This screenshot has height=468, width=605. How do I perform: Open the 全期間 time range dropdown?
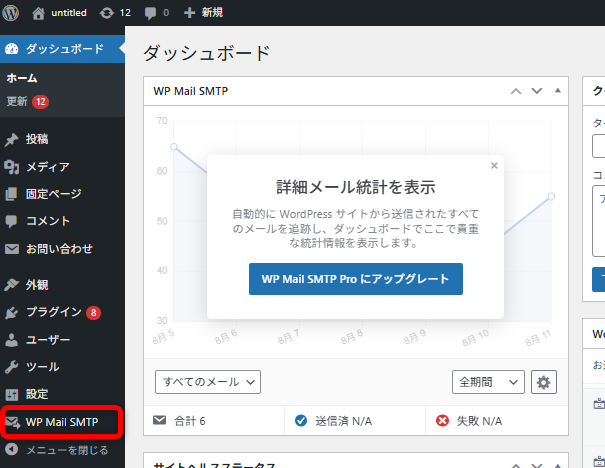(x=488, y=382)
